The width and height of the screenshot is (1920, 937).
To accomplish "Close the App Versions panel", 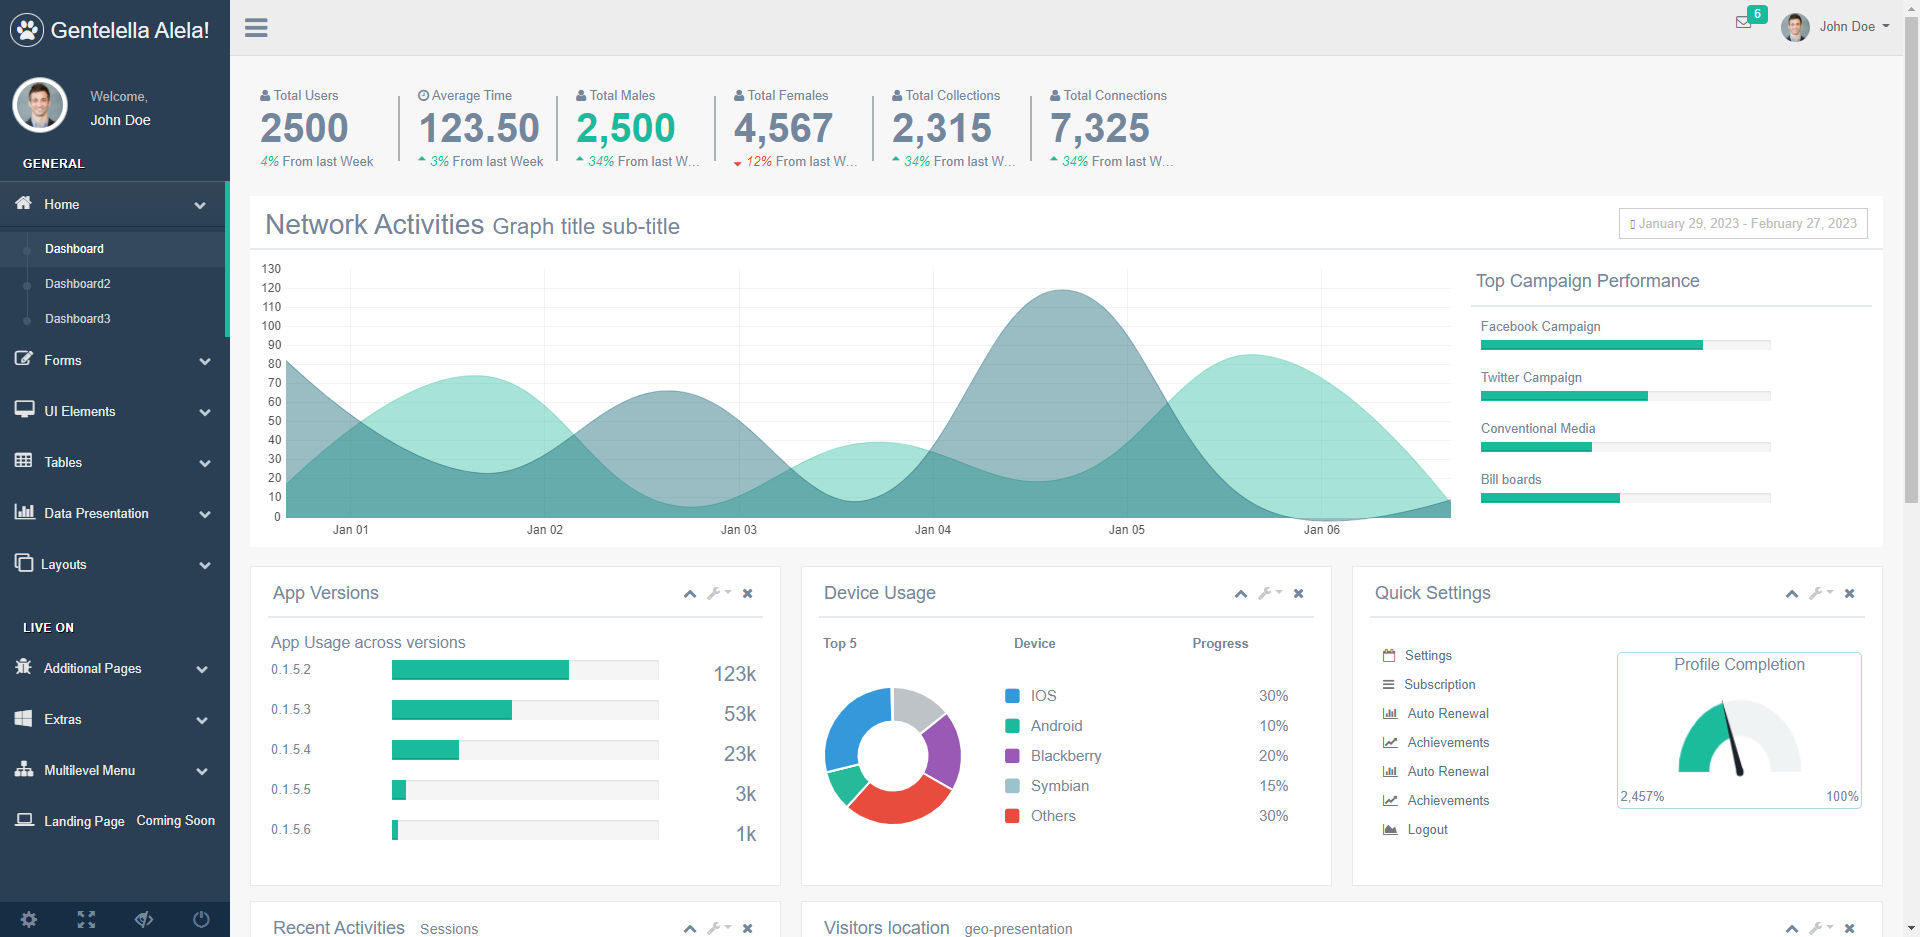I will coord(747,594).
